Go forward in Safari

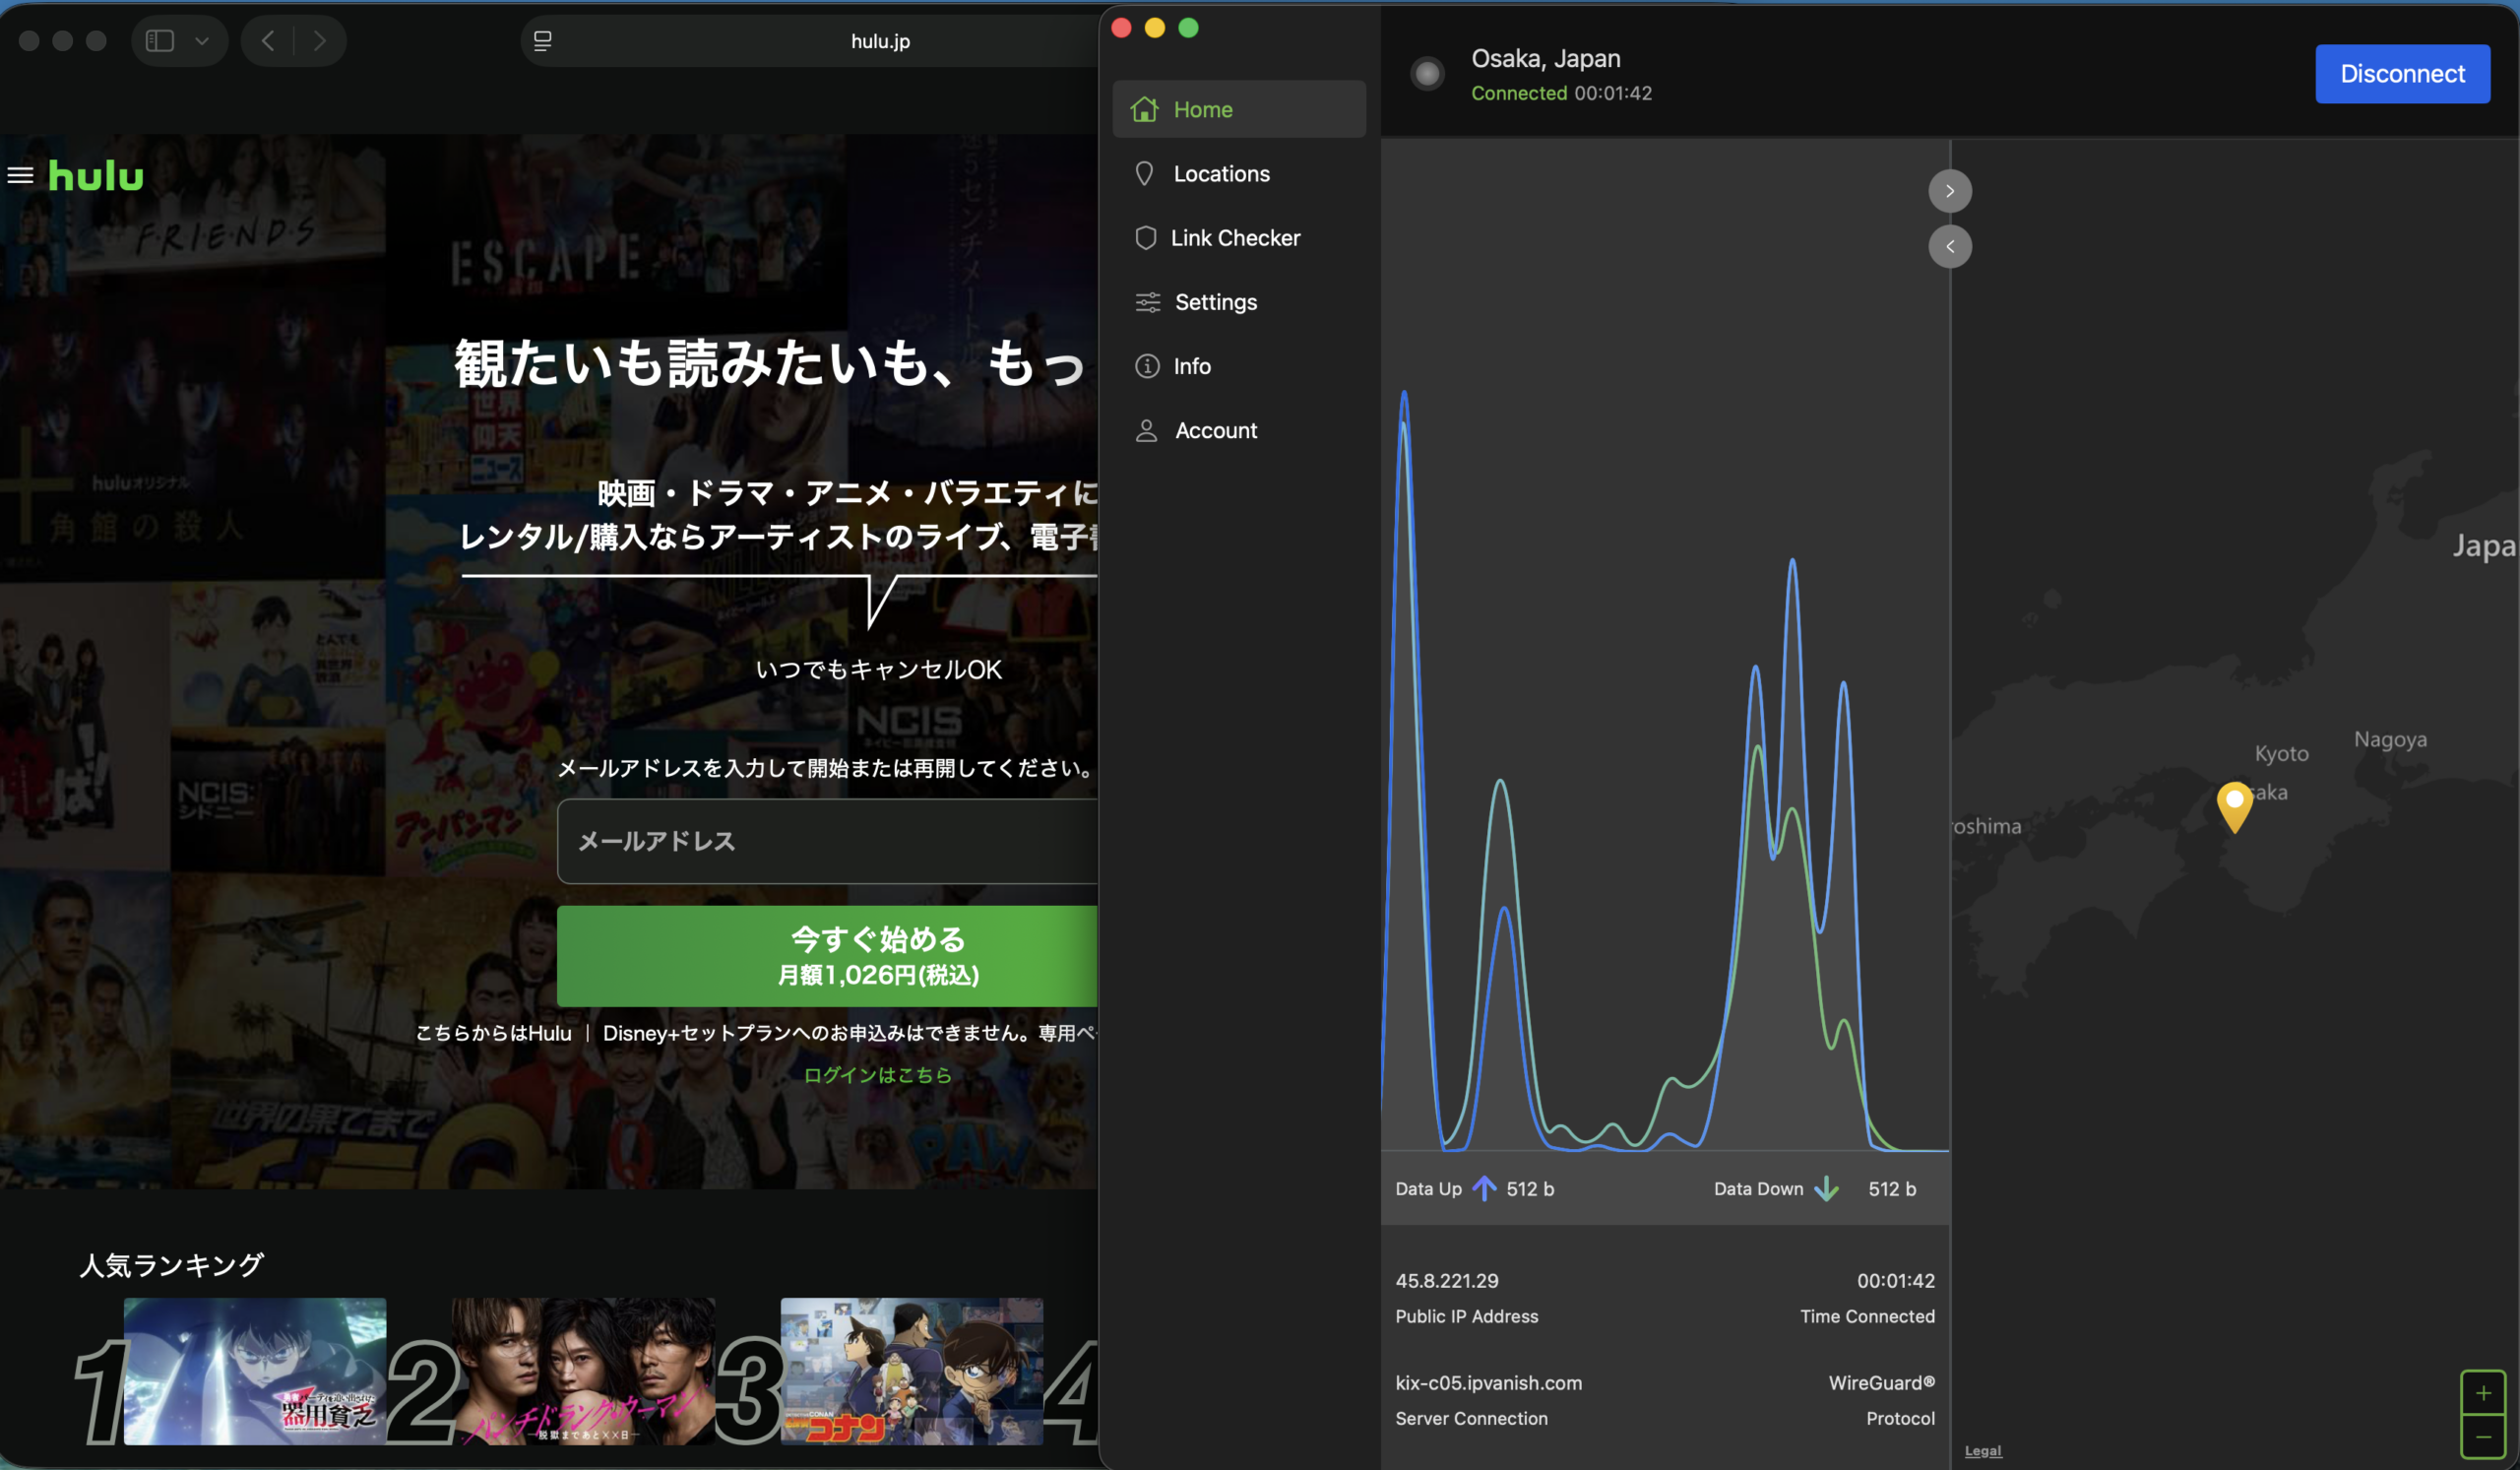[x=319, y=41]
